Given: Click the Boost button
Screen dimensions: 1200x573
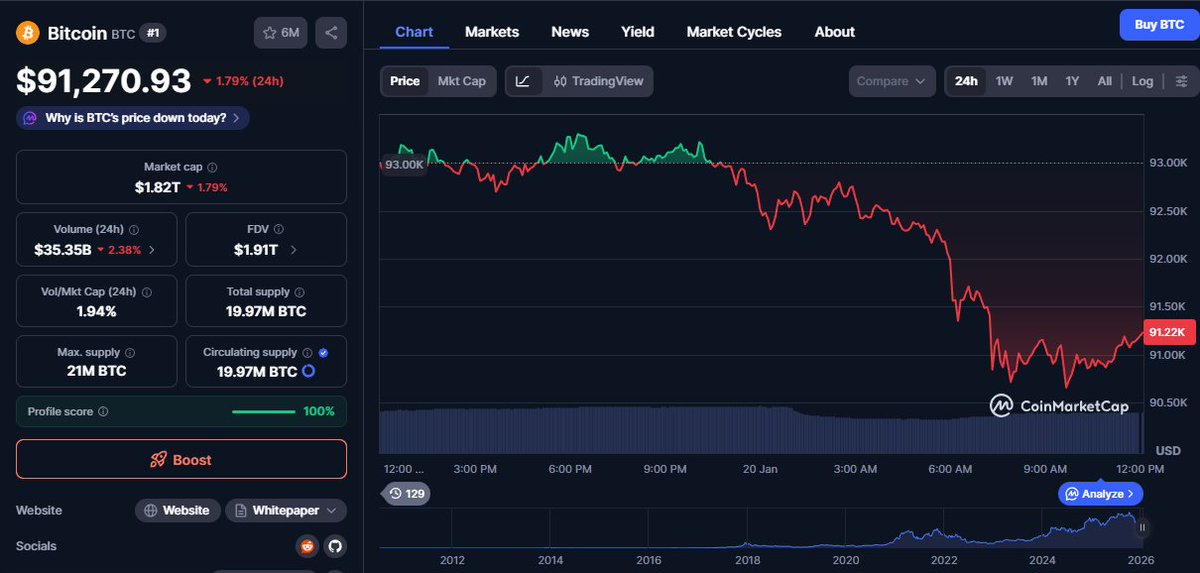Looking at the screenshot, I should [x=181, y=460].
